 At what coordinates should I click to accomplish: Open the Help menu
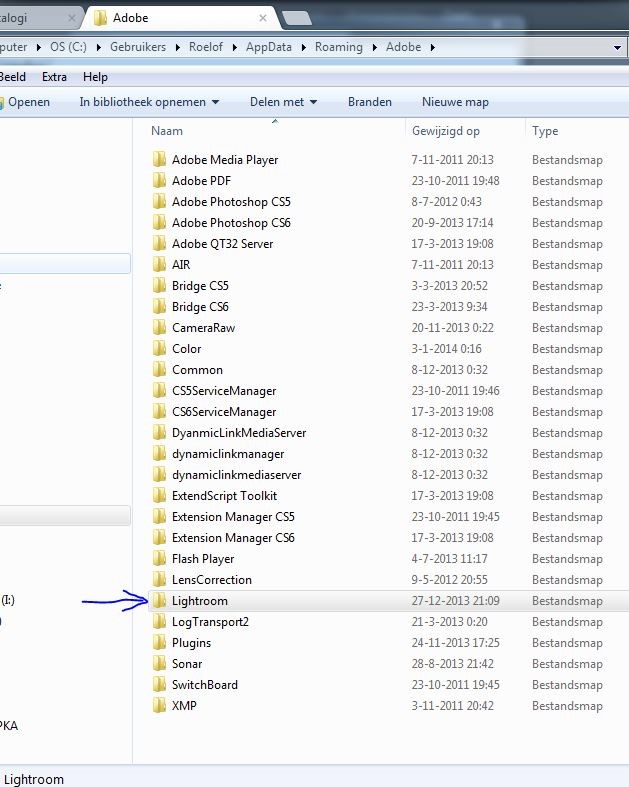(x=95, y=77)
